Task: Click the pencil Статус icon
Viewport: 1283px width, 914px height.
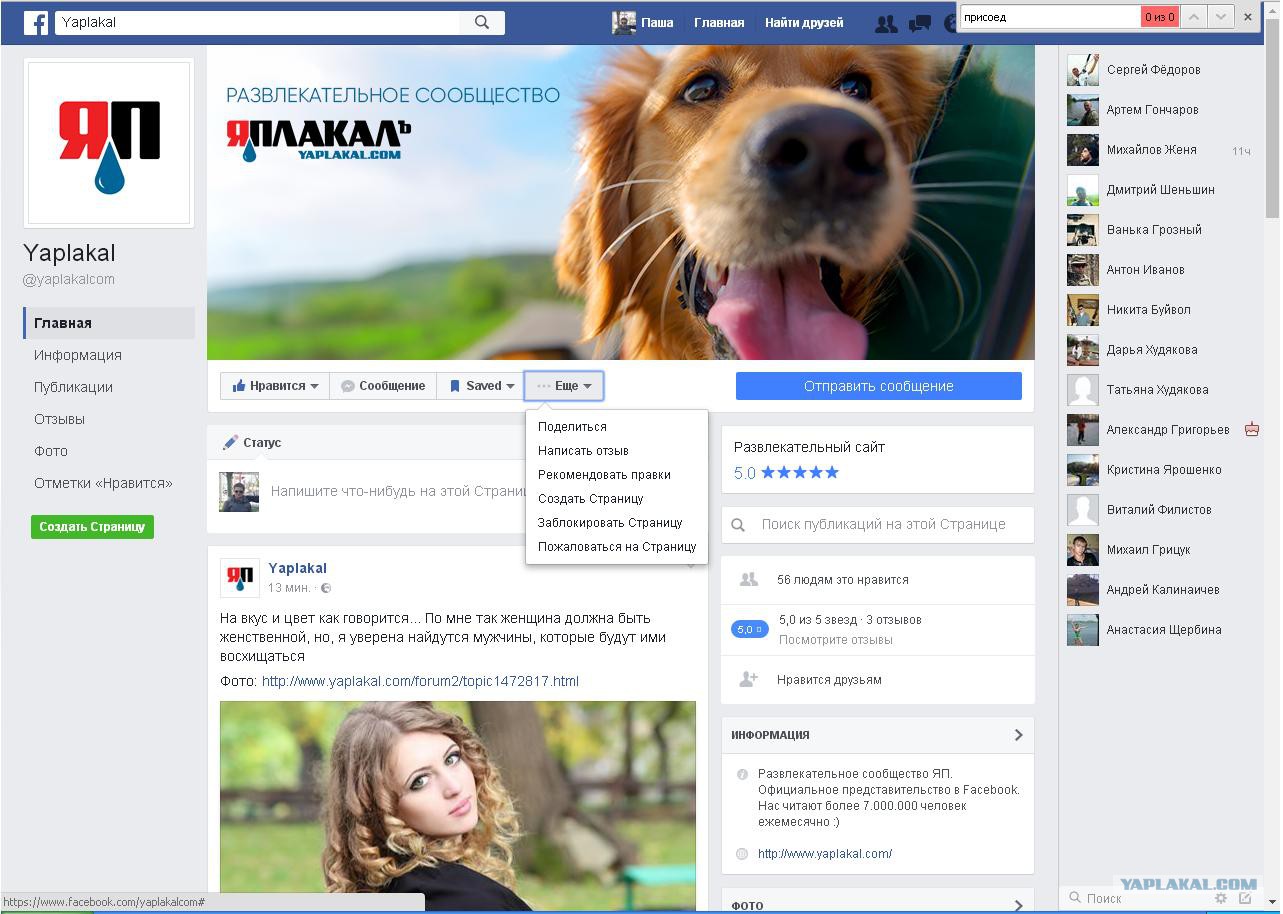Action: click(x=230, y=442)
